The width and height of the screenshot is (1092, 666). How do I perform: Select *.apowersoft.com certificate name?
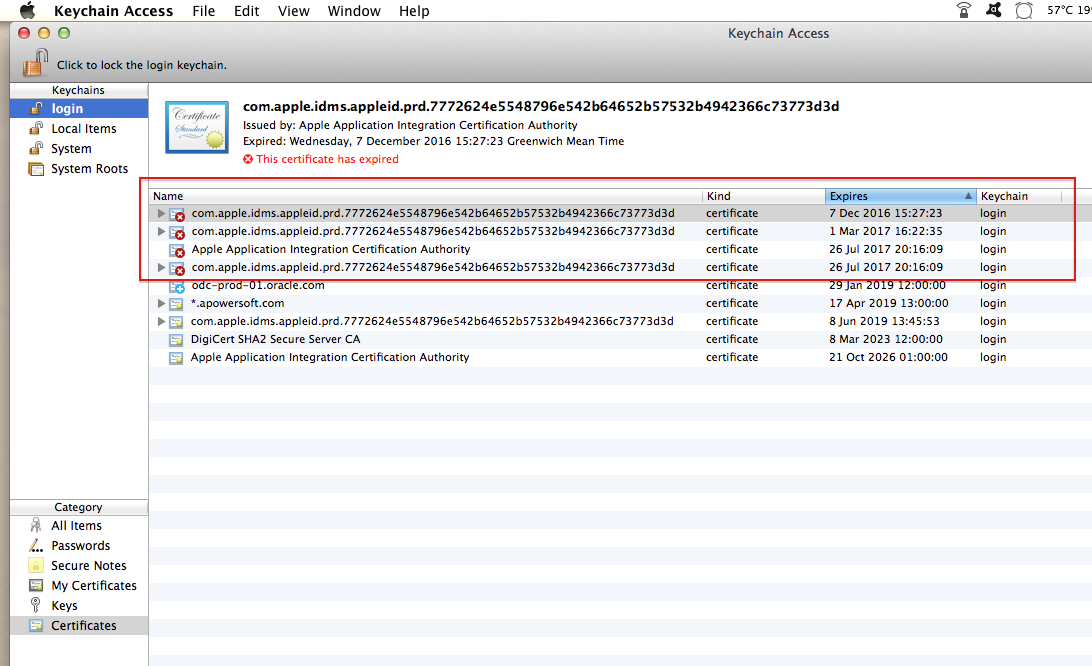(237, 304)
